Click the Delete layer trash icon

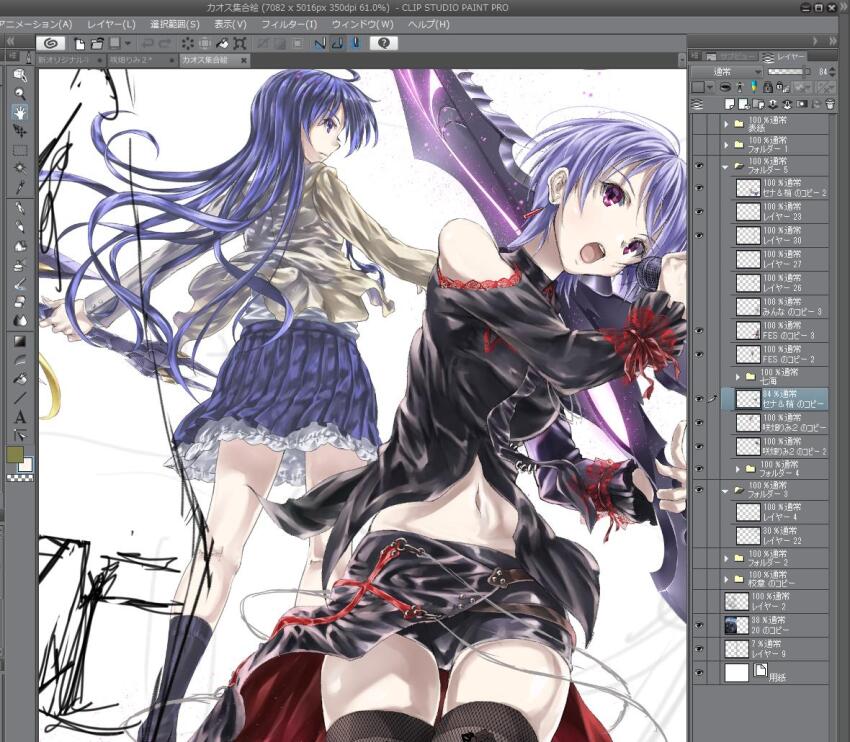click(830, 104)
